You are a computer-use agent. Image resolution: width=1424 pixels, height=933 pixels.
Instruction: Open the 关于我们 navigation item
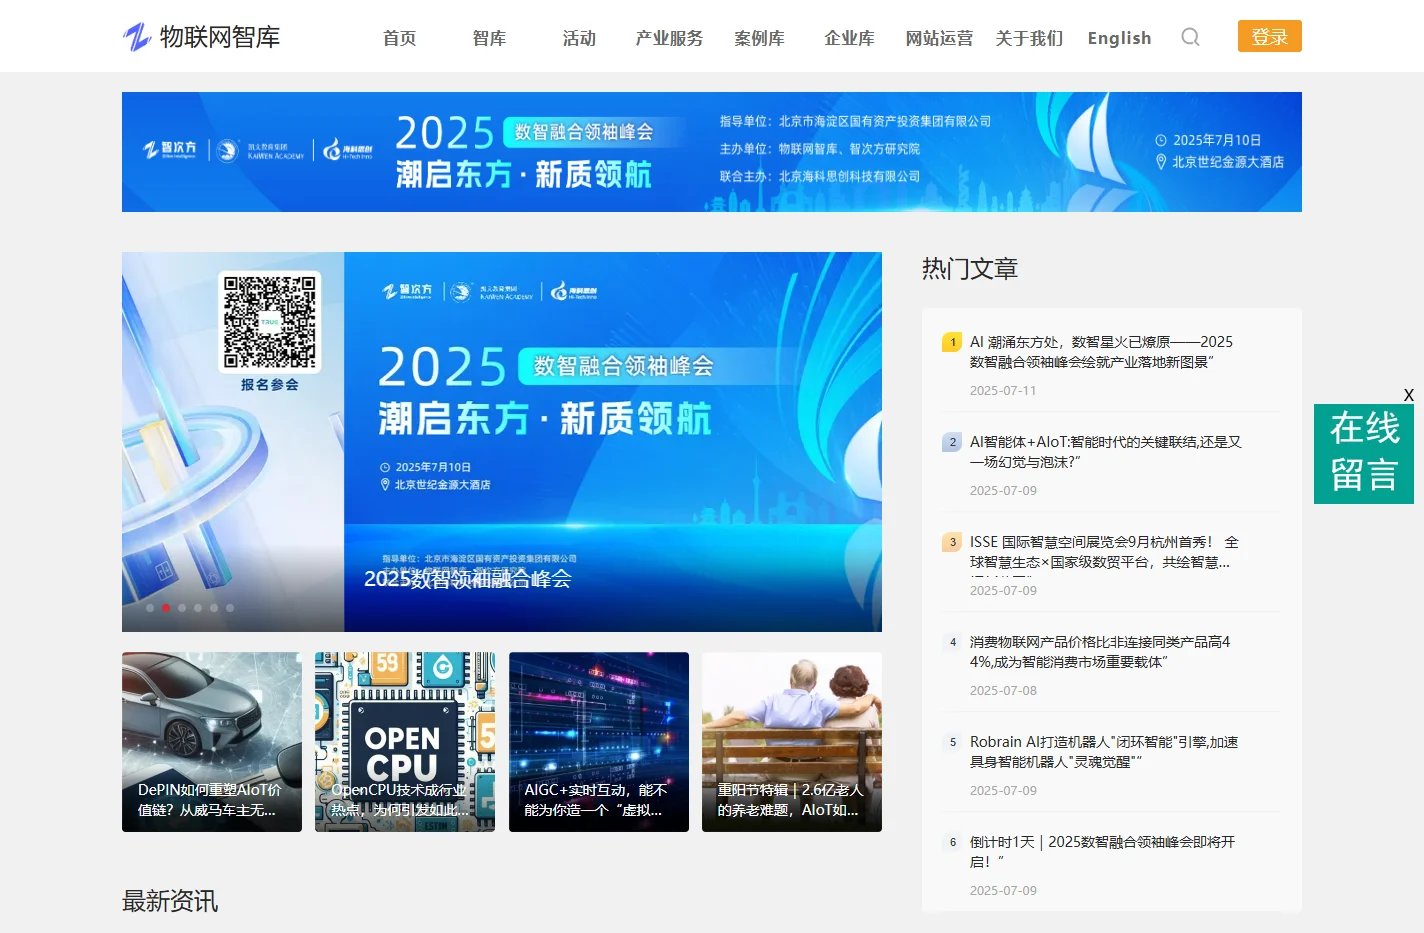tap(1029, 38)
